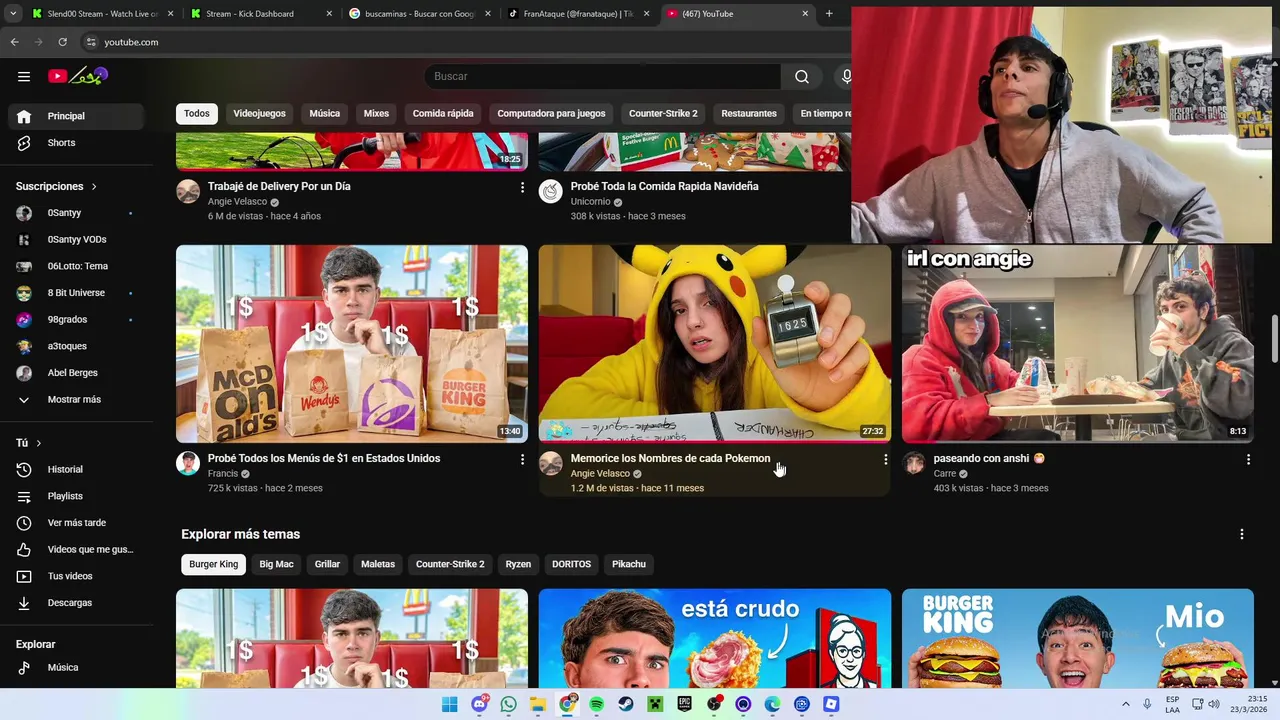The height and width of the screenshot is (720, 1280).
Task: Open options for Memorice los Nombres video
Action: 885,459
